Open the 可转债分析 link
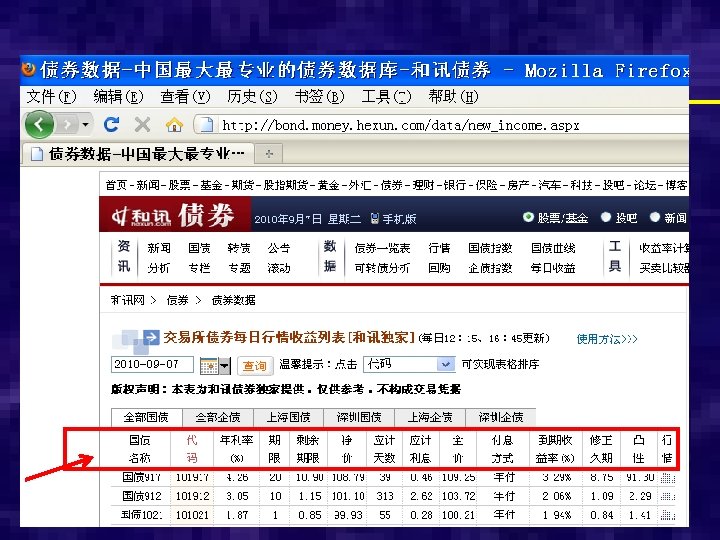 (x=382, y=268)
